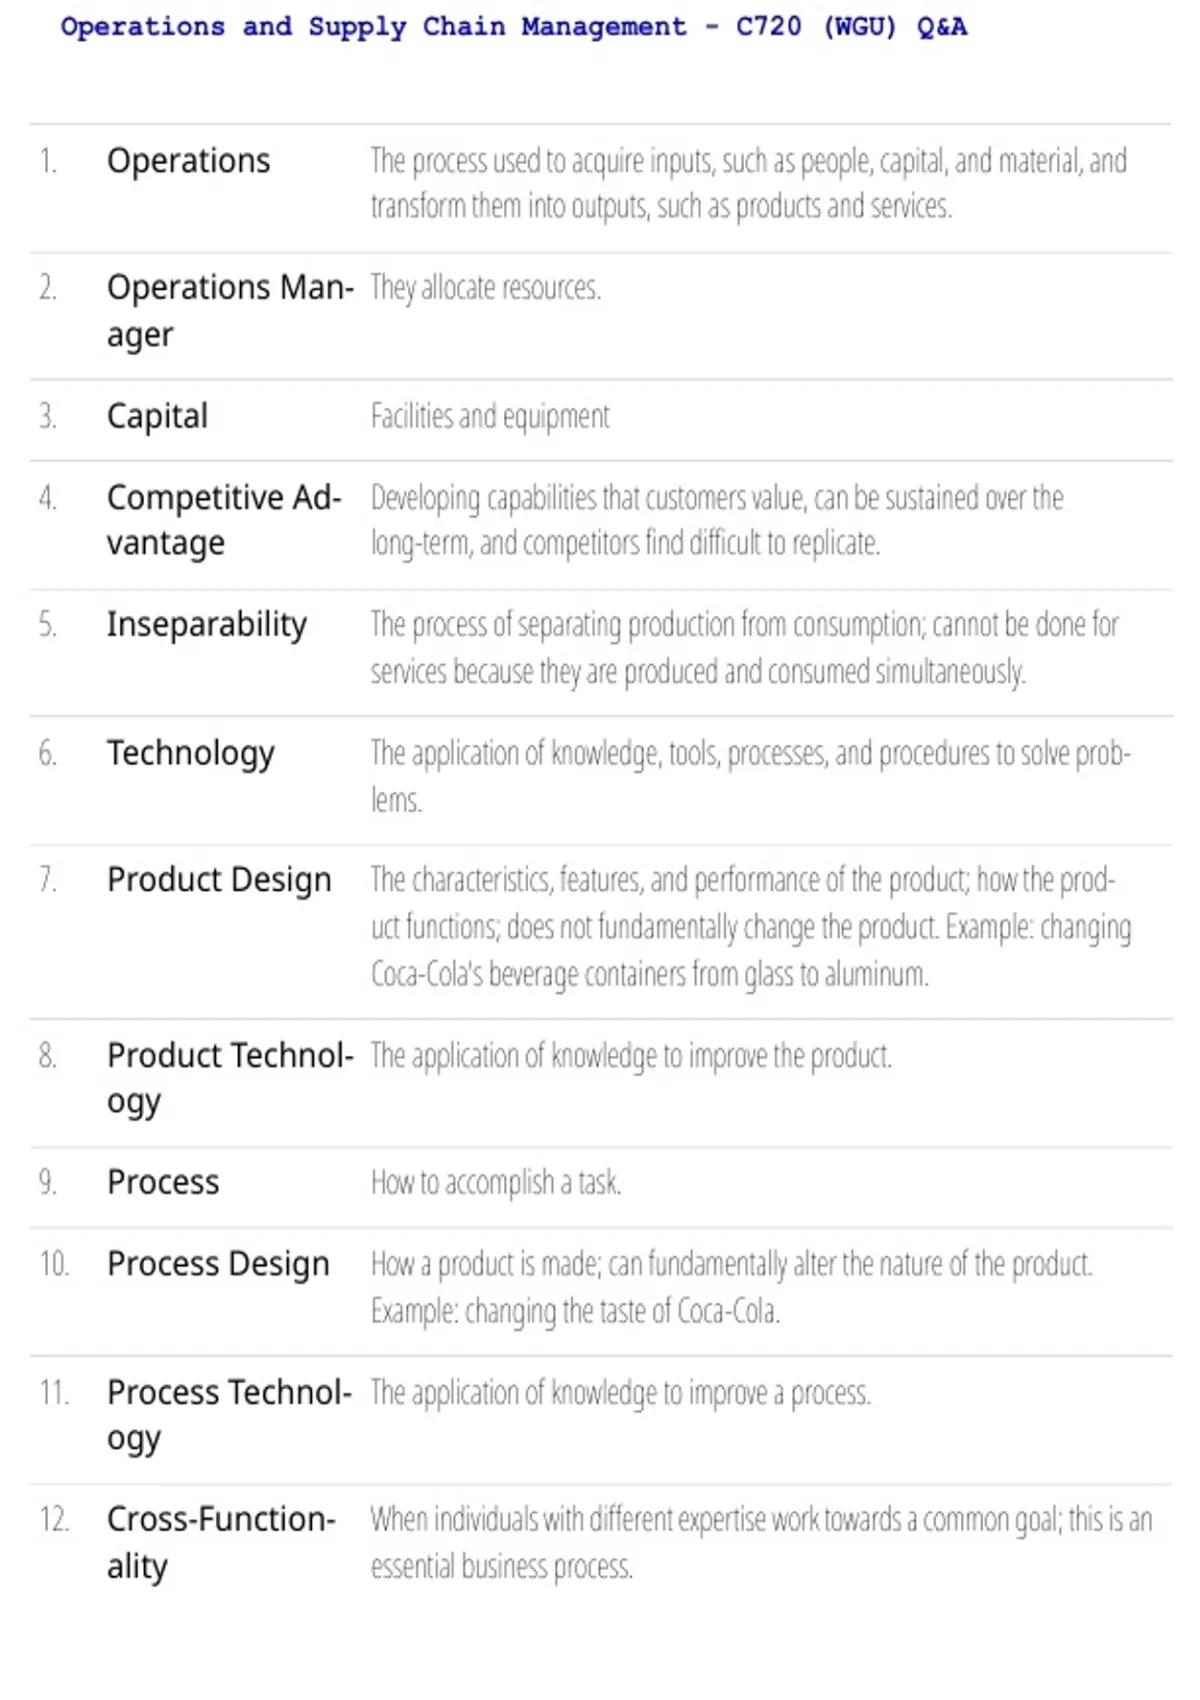Click the 'Operations Manager' term
The image size is (1200, 1700).
[230, 311]
